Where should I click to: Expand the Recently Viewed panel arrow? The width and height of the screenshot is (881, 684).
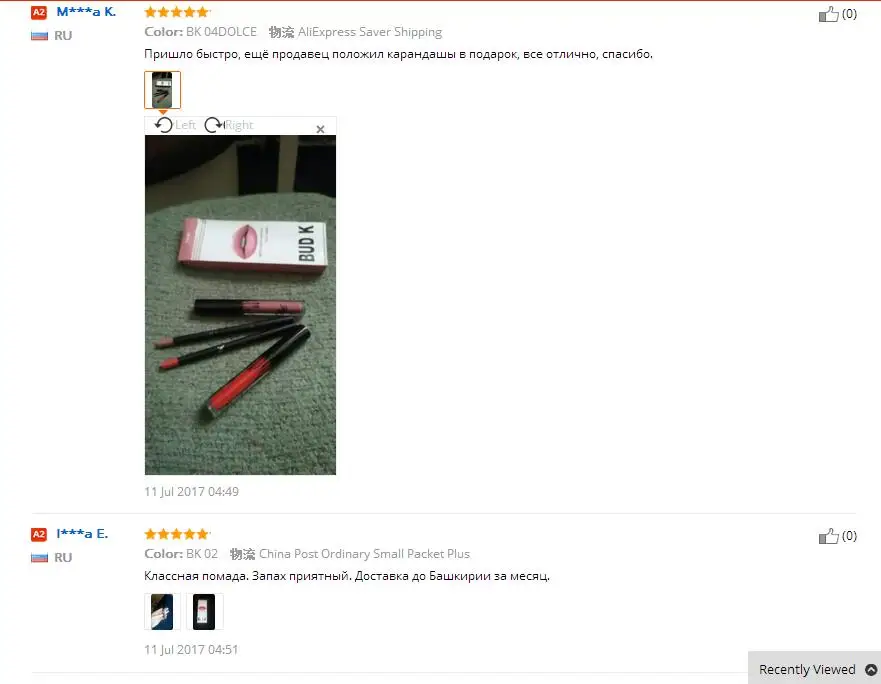871,670
